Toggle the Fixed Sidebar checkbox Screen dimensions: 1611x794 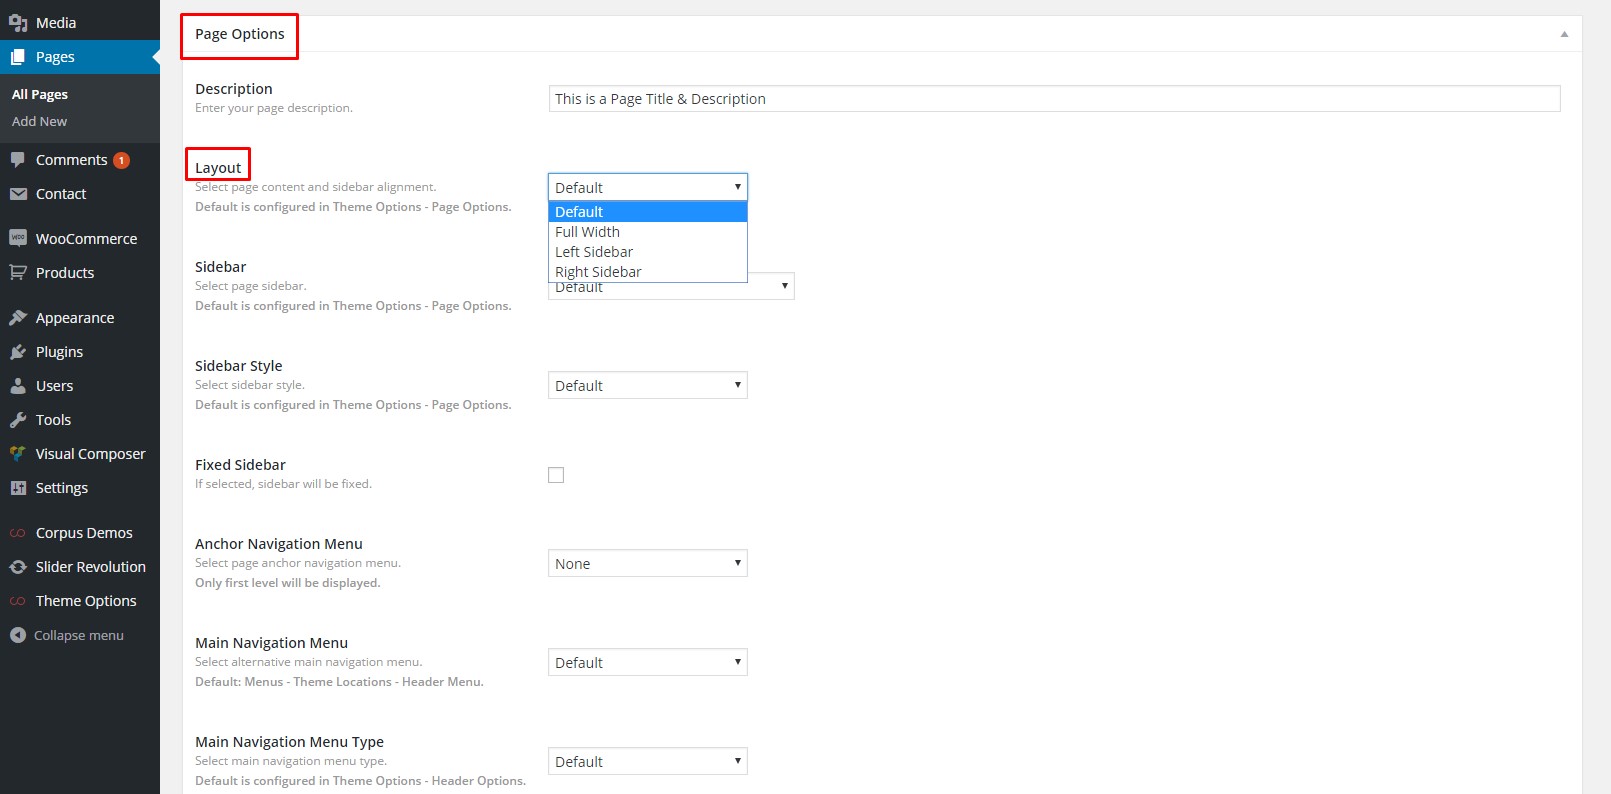pos(556,475)
